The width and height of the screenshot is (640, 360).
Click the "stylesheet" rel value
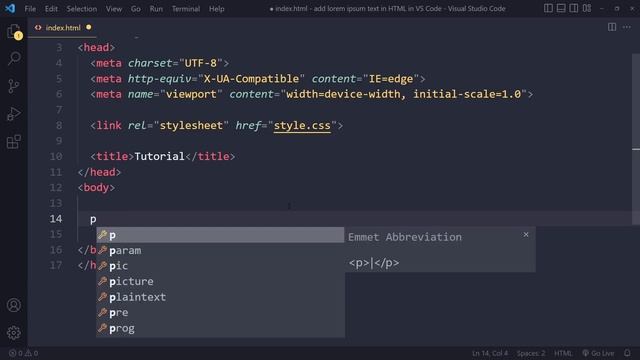tap(191, 125)
